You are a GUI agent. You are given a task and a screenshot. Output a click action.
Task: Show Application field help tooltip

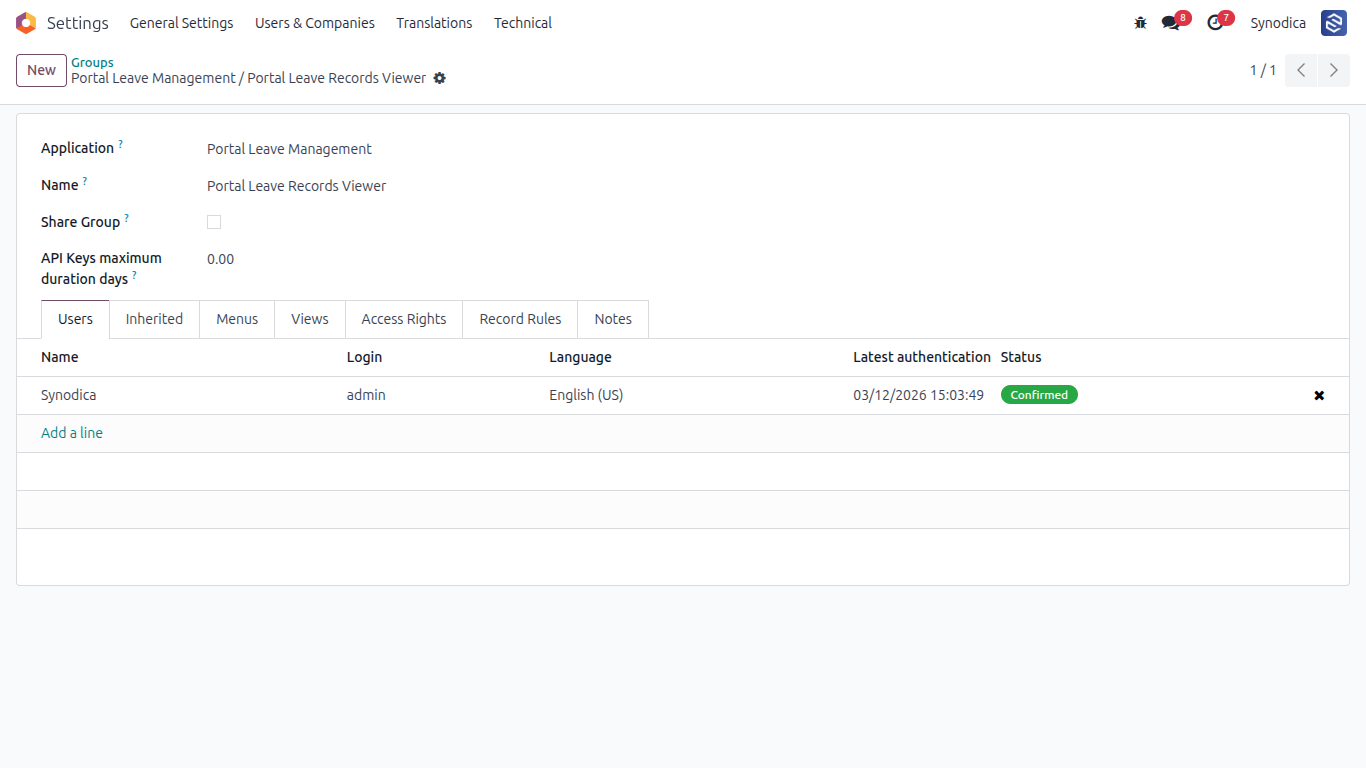(x=121, y=144)
